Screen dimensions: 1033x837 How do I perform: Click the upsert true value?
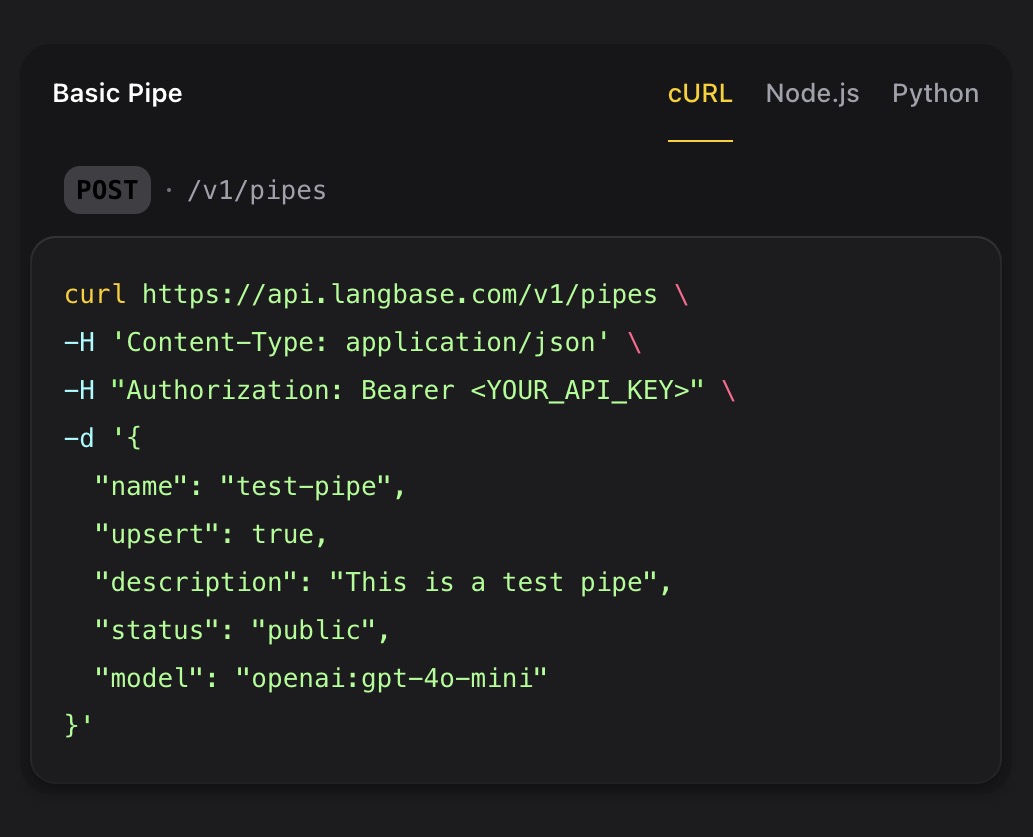click(x=280, y=534)
